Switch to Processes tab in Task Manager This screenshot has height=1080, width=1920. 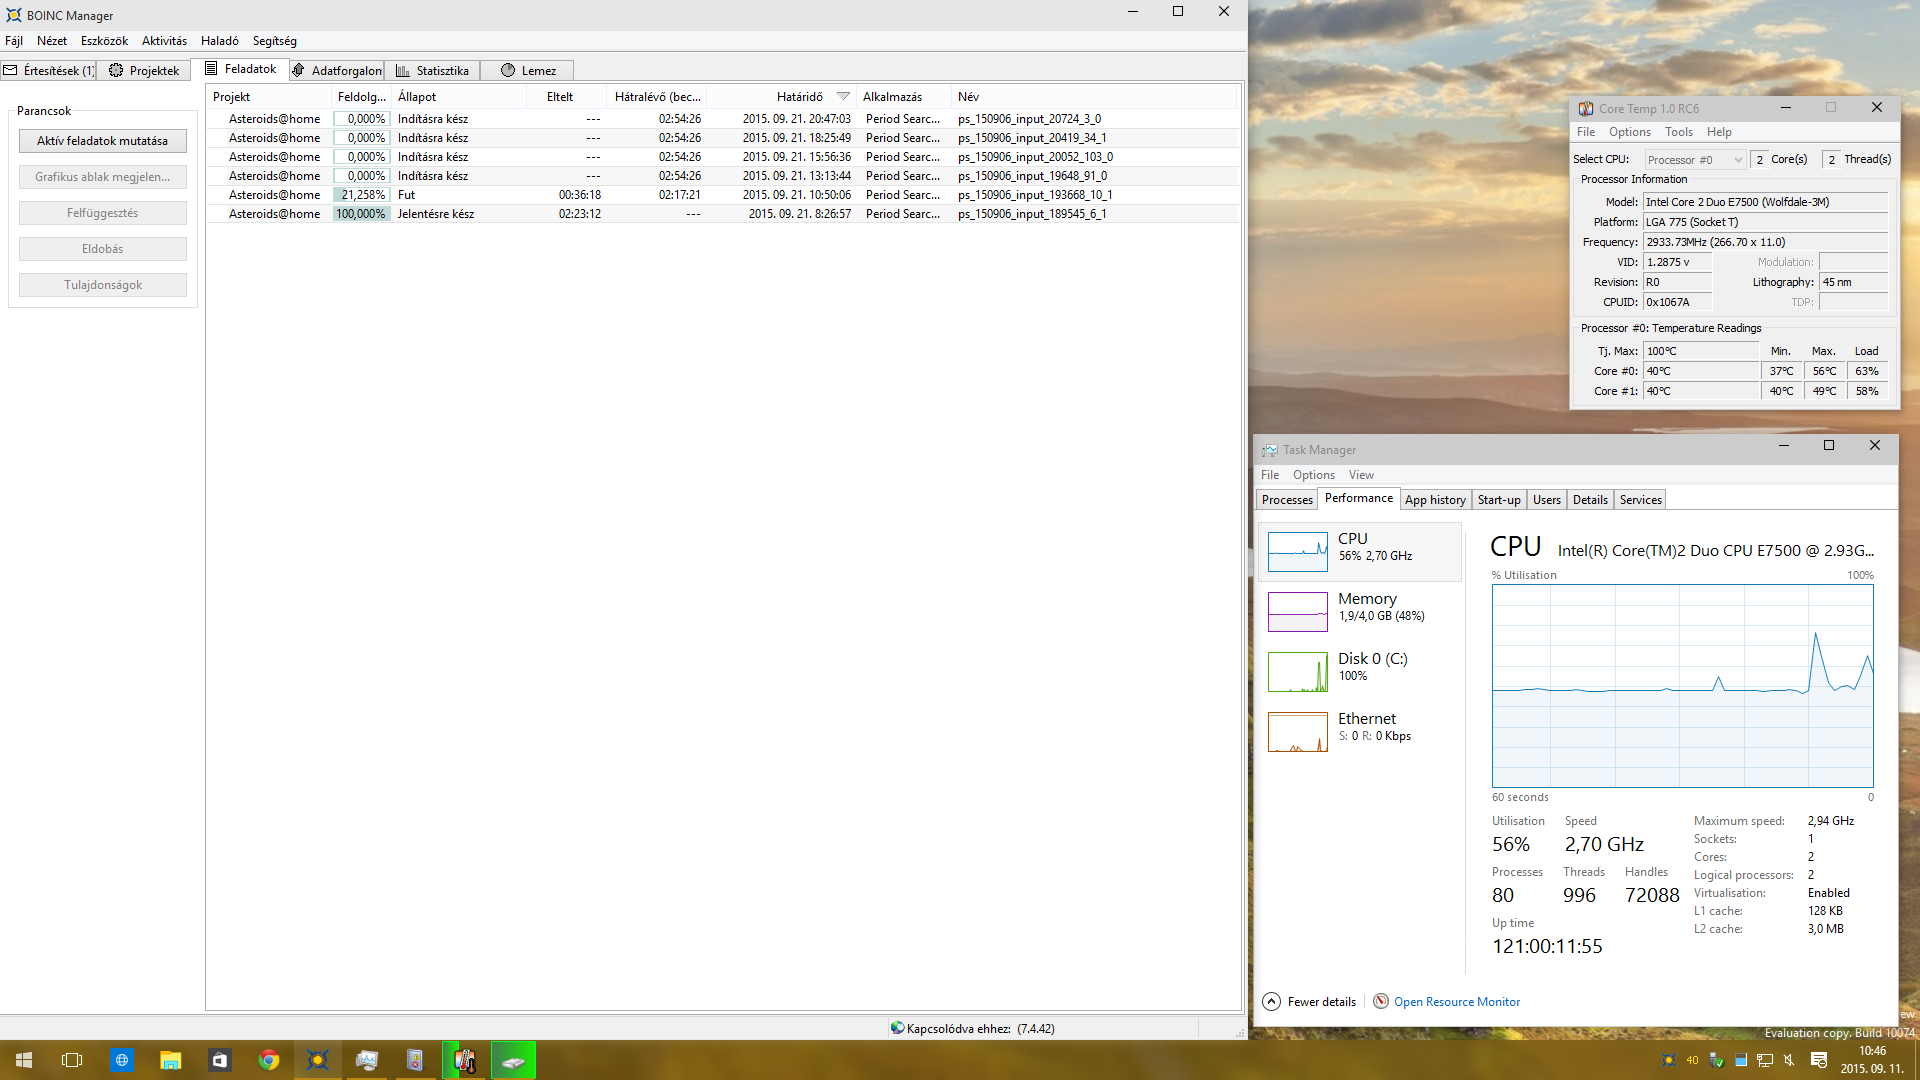1287,500
